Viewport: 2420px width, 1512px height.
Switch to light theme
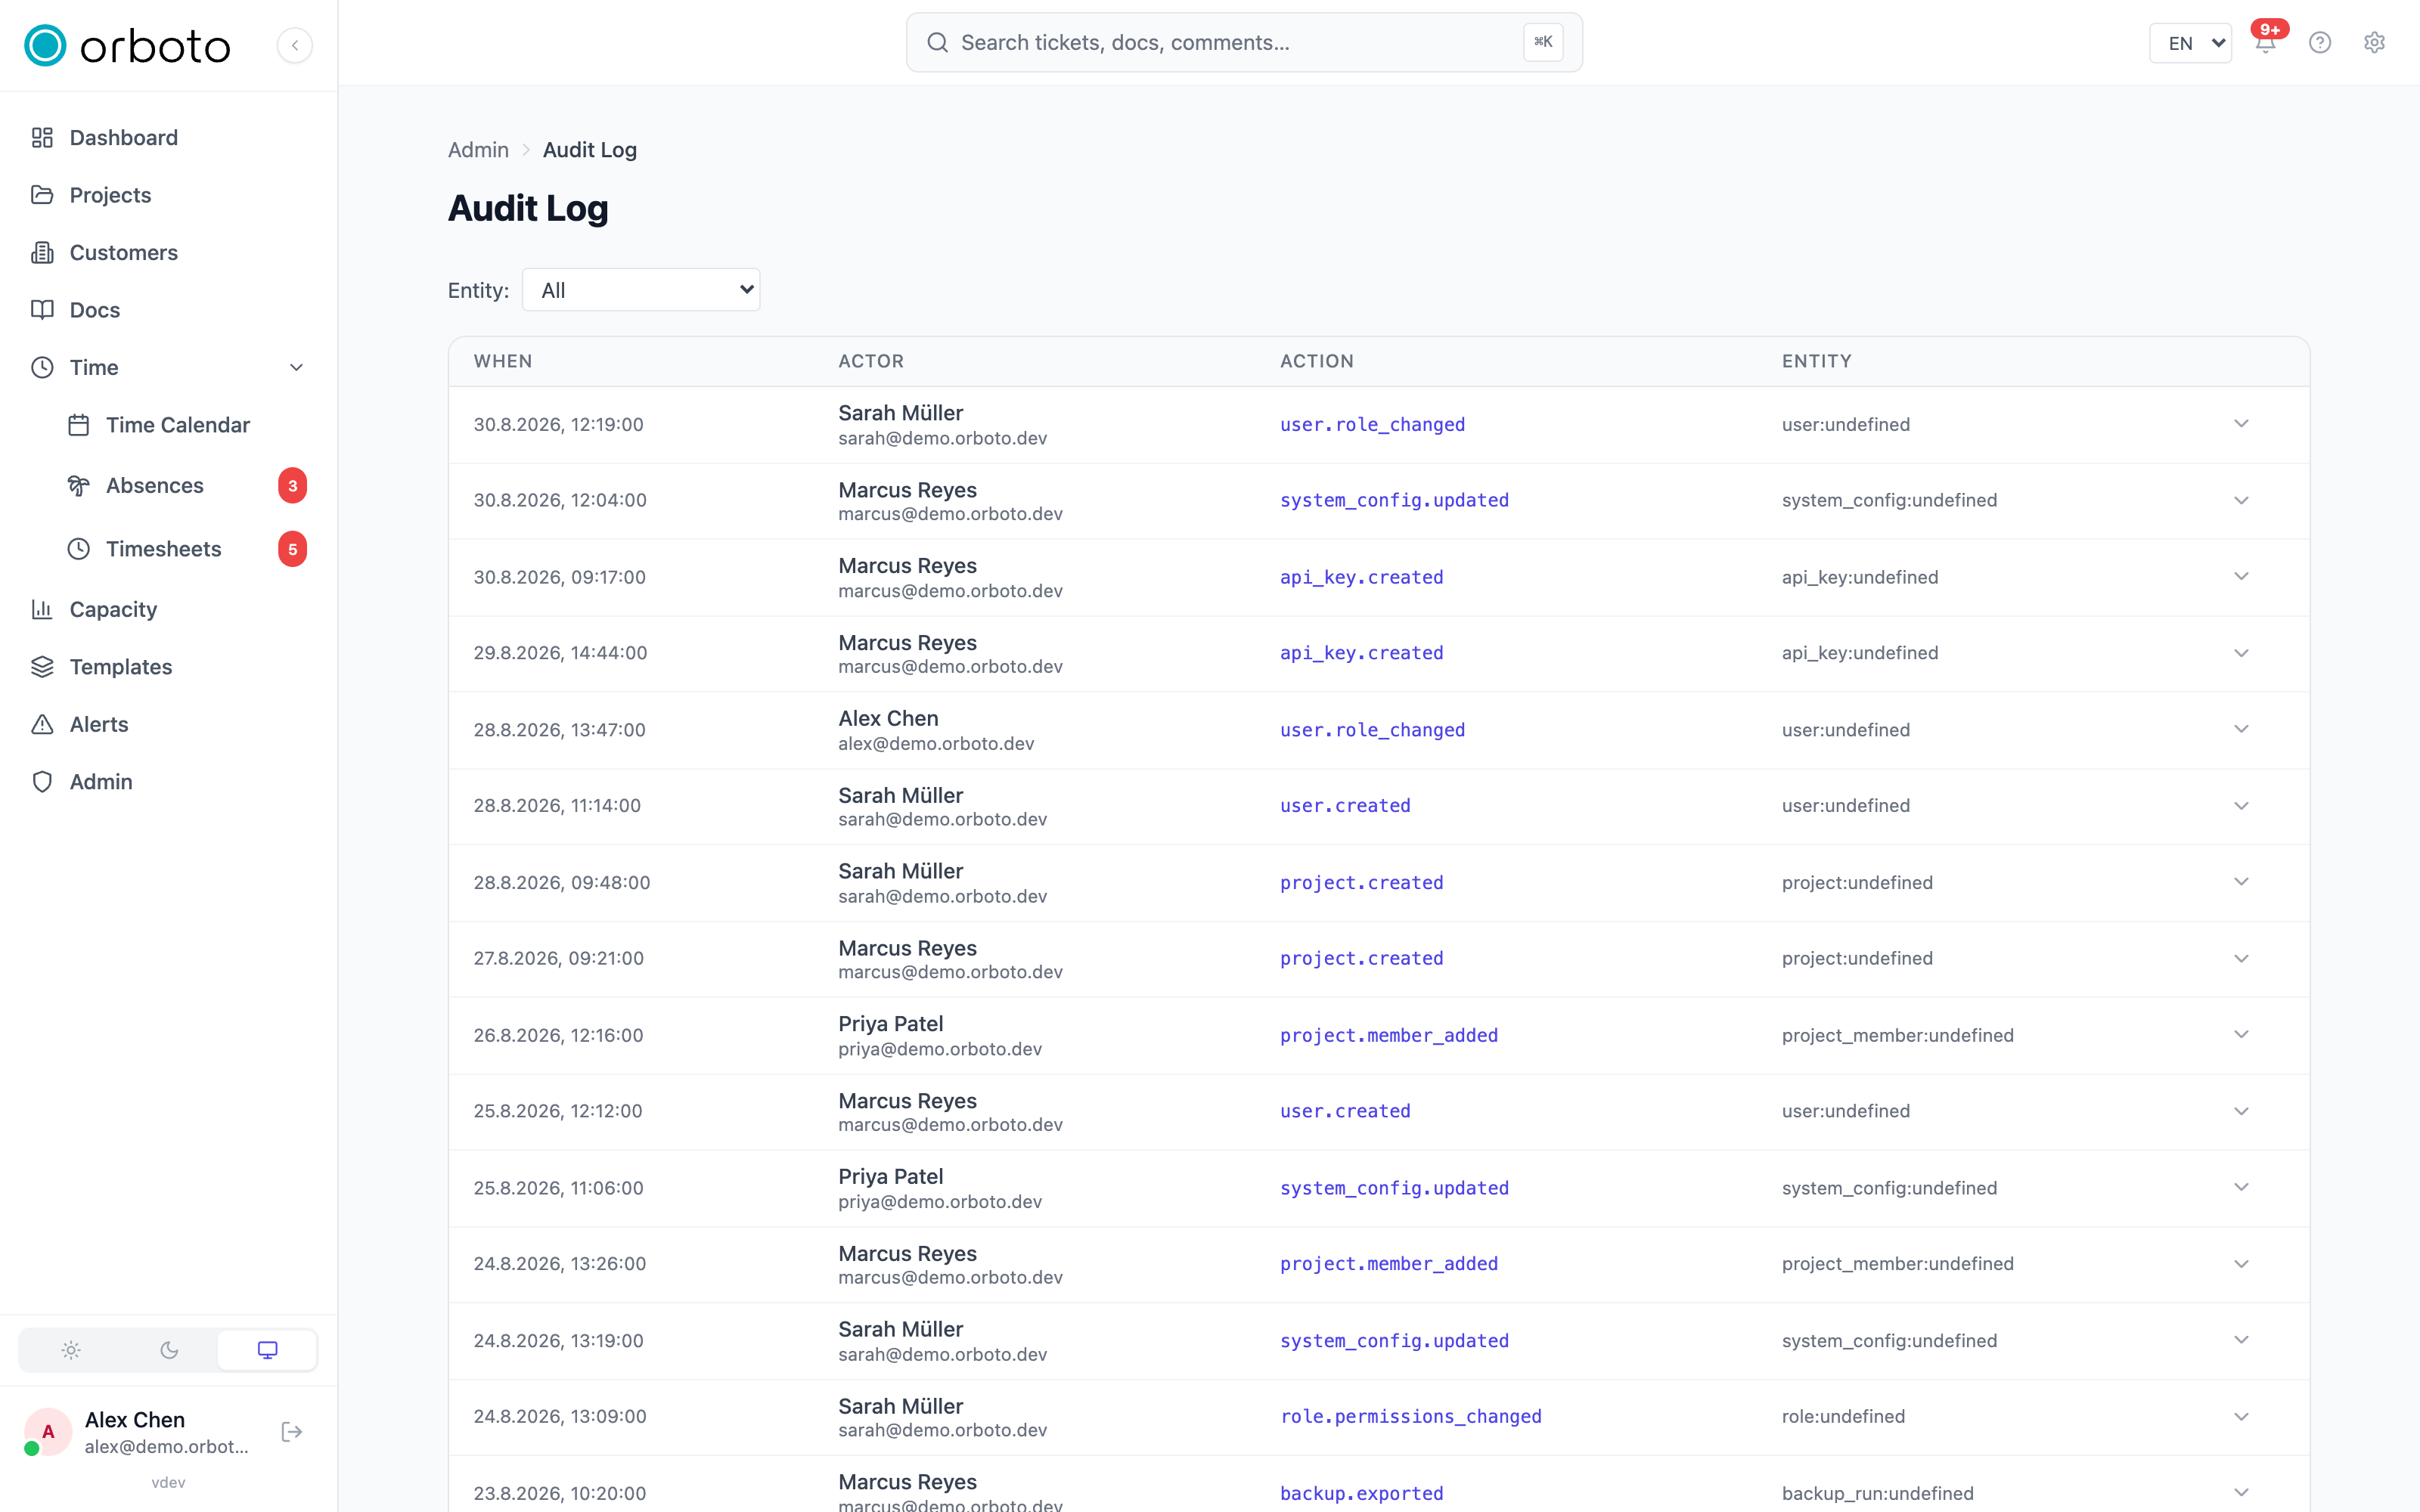click(71, 1350)
